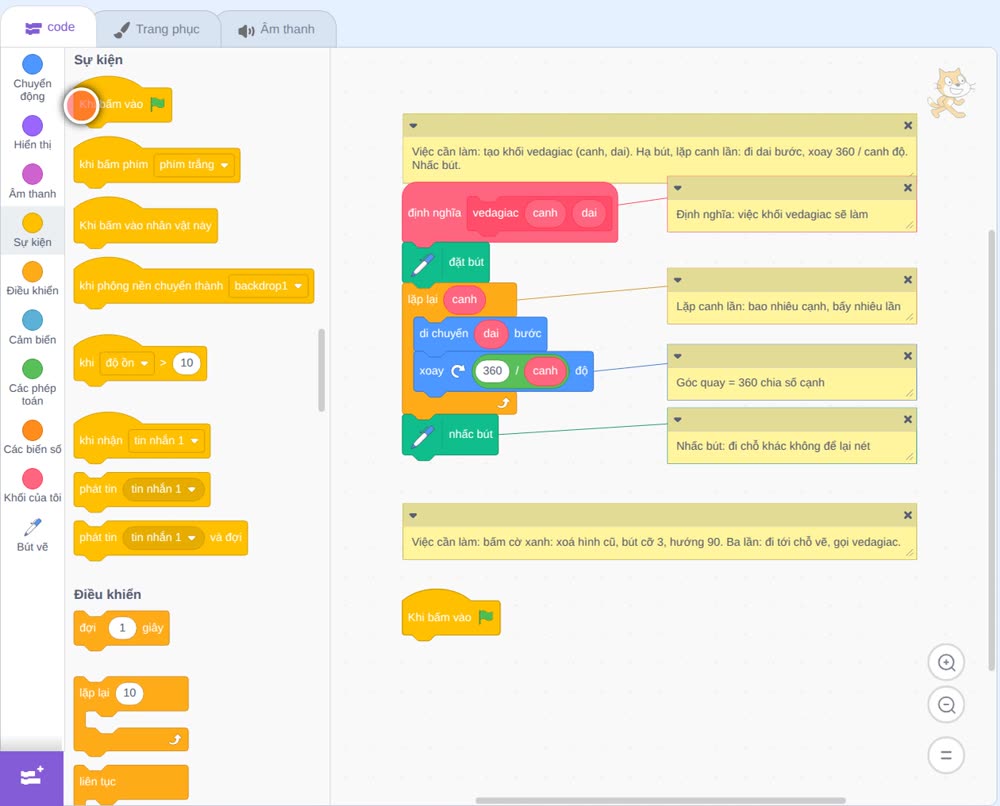Close the 'Góc quay' comment

[x=908, y=356]
